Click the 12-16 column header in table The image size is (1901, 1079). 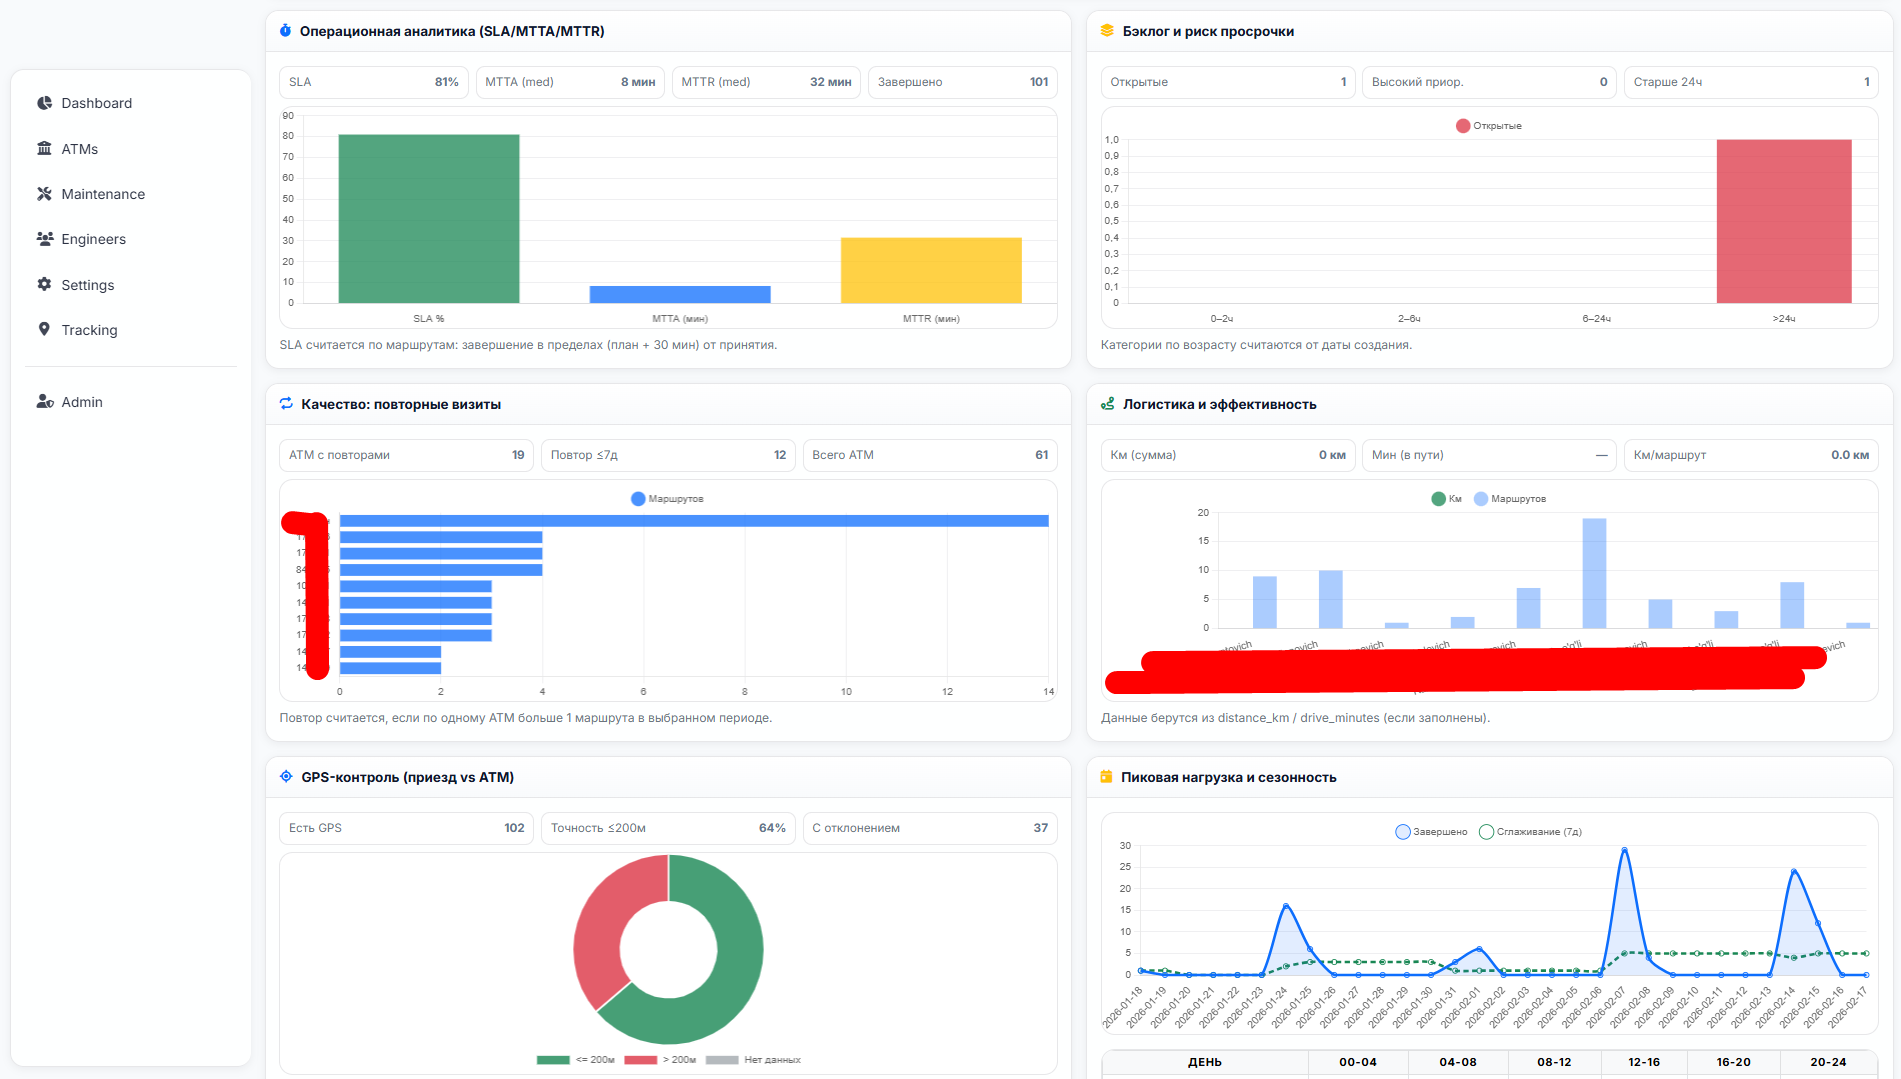(1643, 1062)
